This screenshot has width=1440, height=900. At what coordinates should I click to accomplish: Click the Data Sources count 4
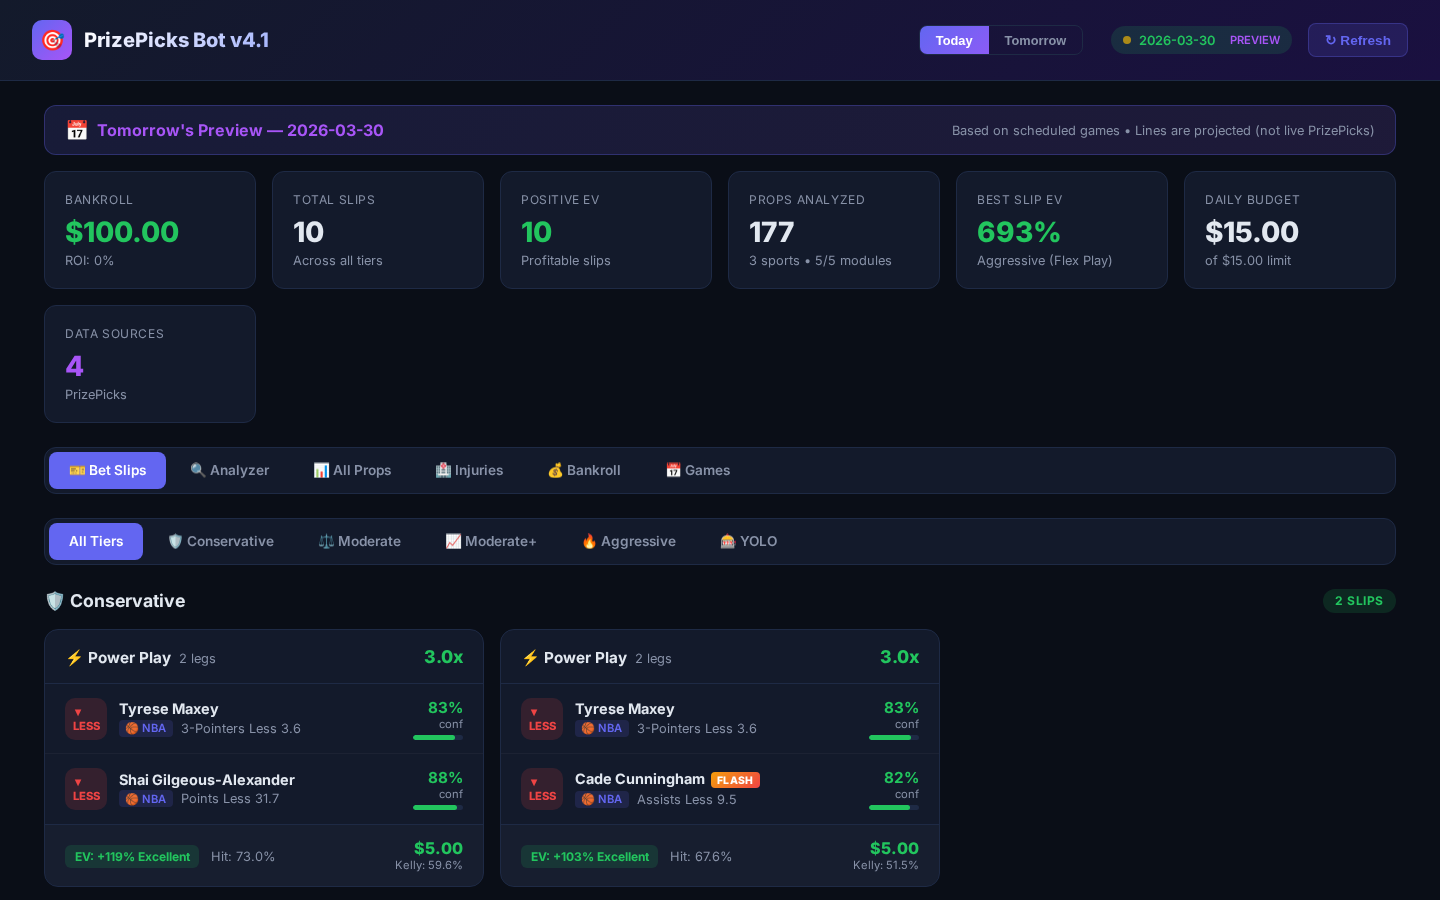coord(74,366)
